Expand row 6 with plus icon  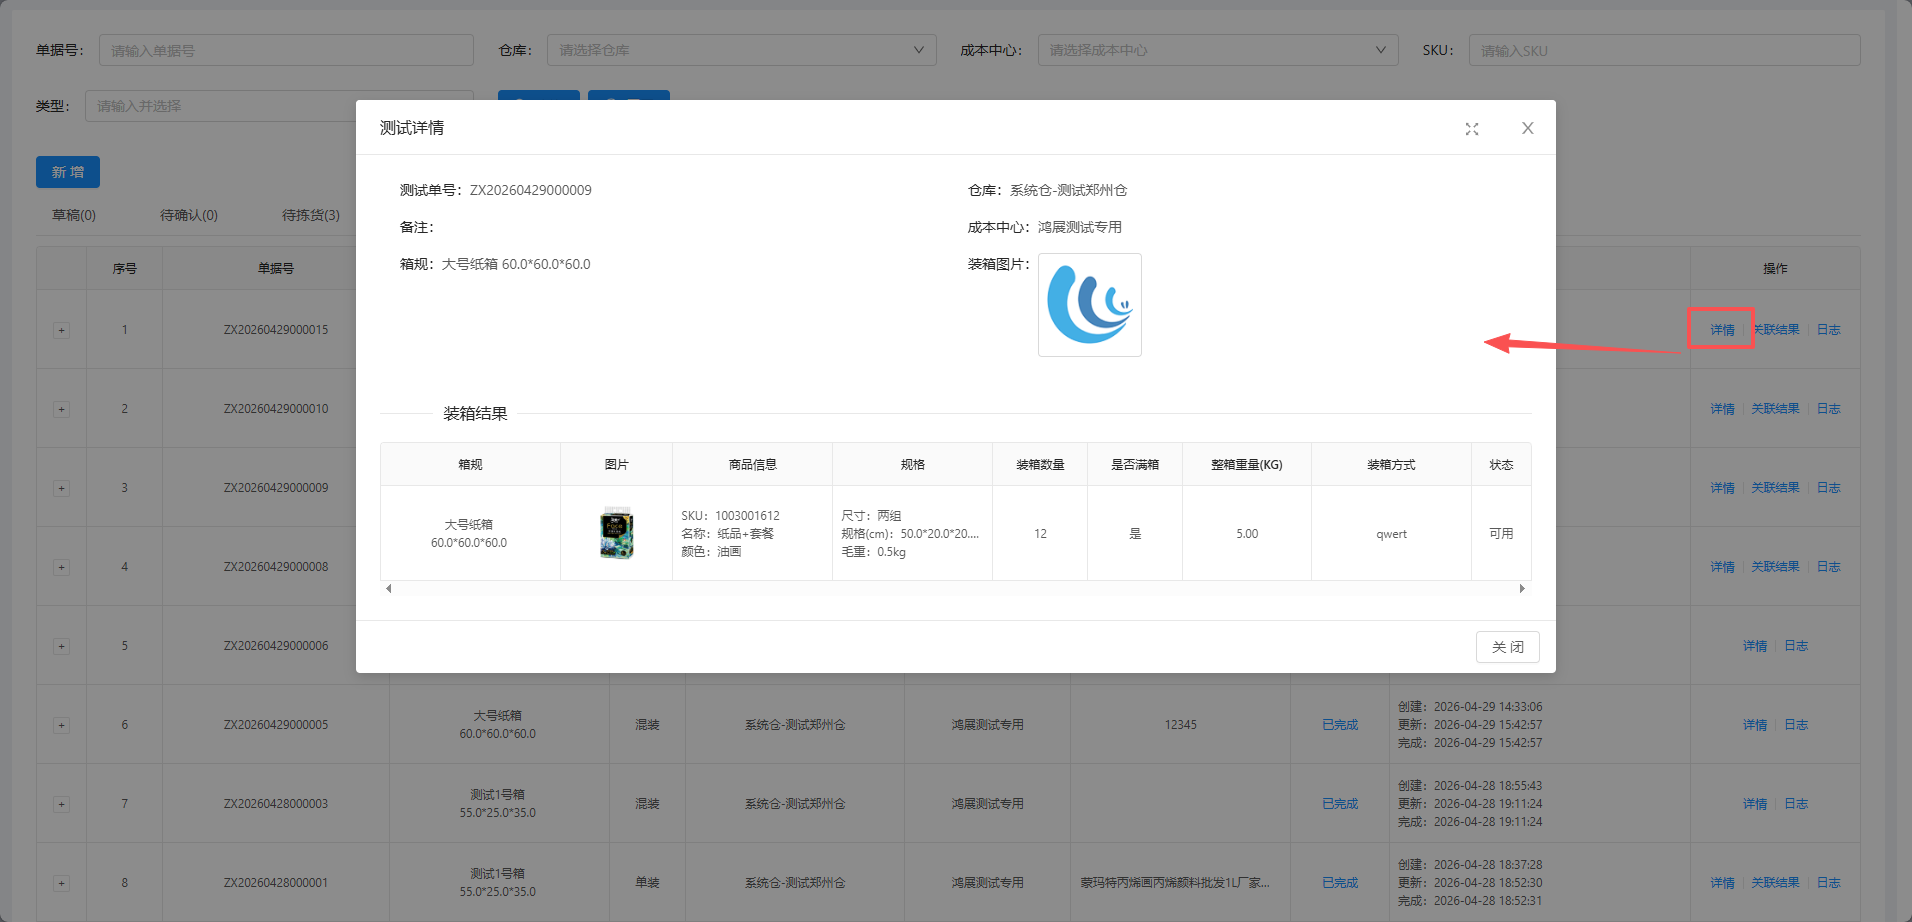[61, 725]
